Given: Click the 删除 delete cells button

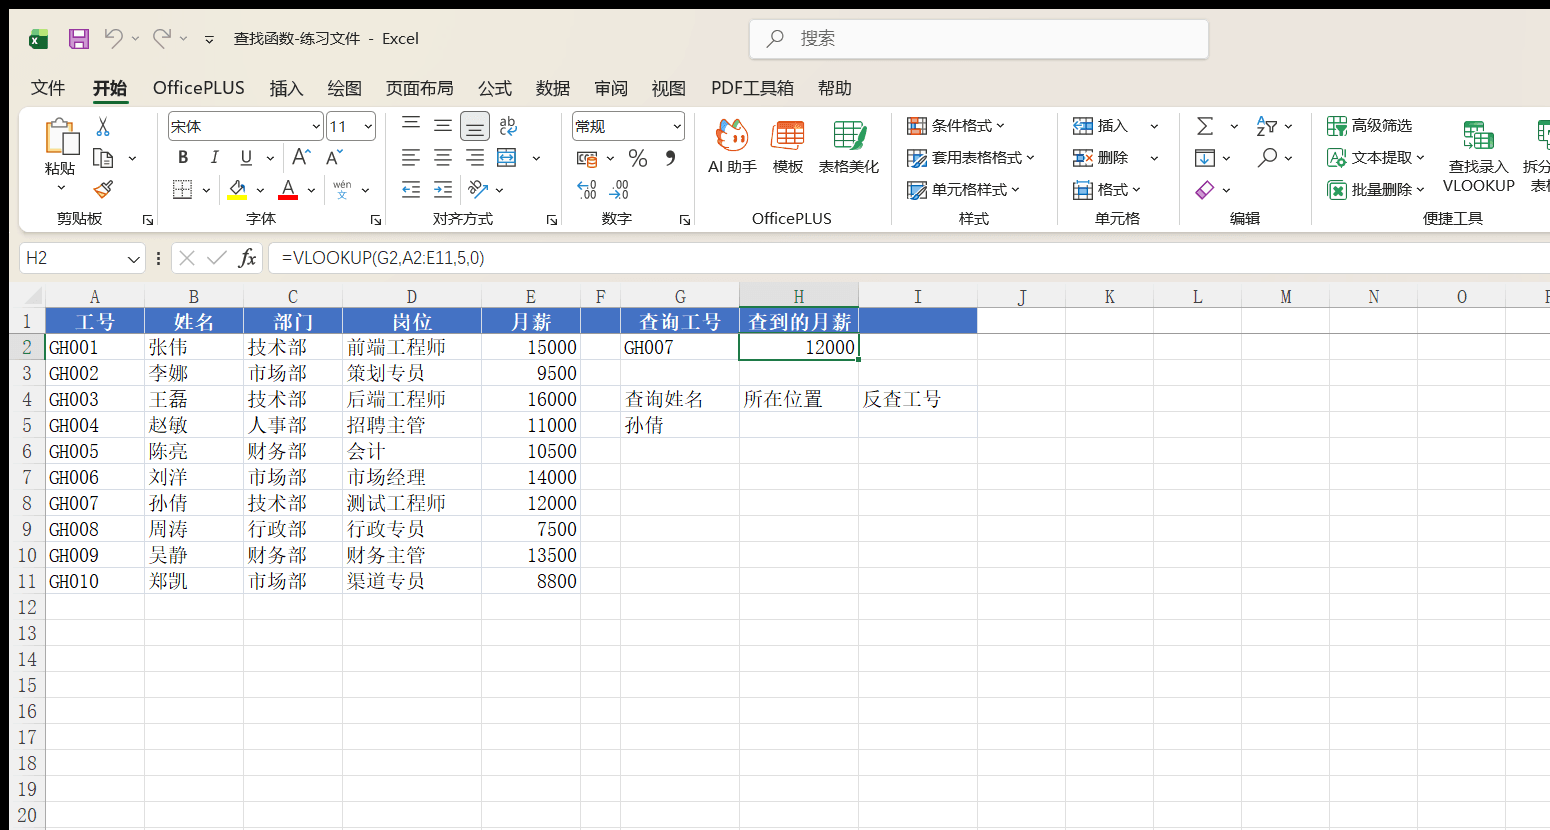Looking at the screenshot, I should (x=1100, y=158).
